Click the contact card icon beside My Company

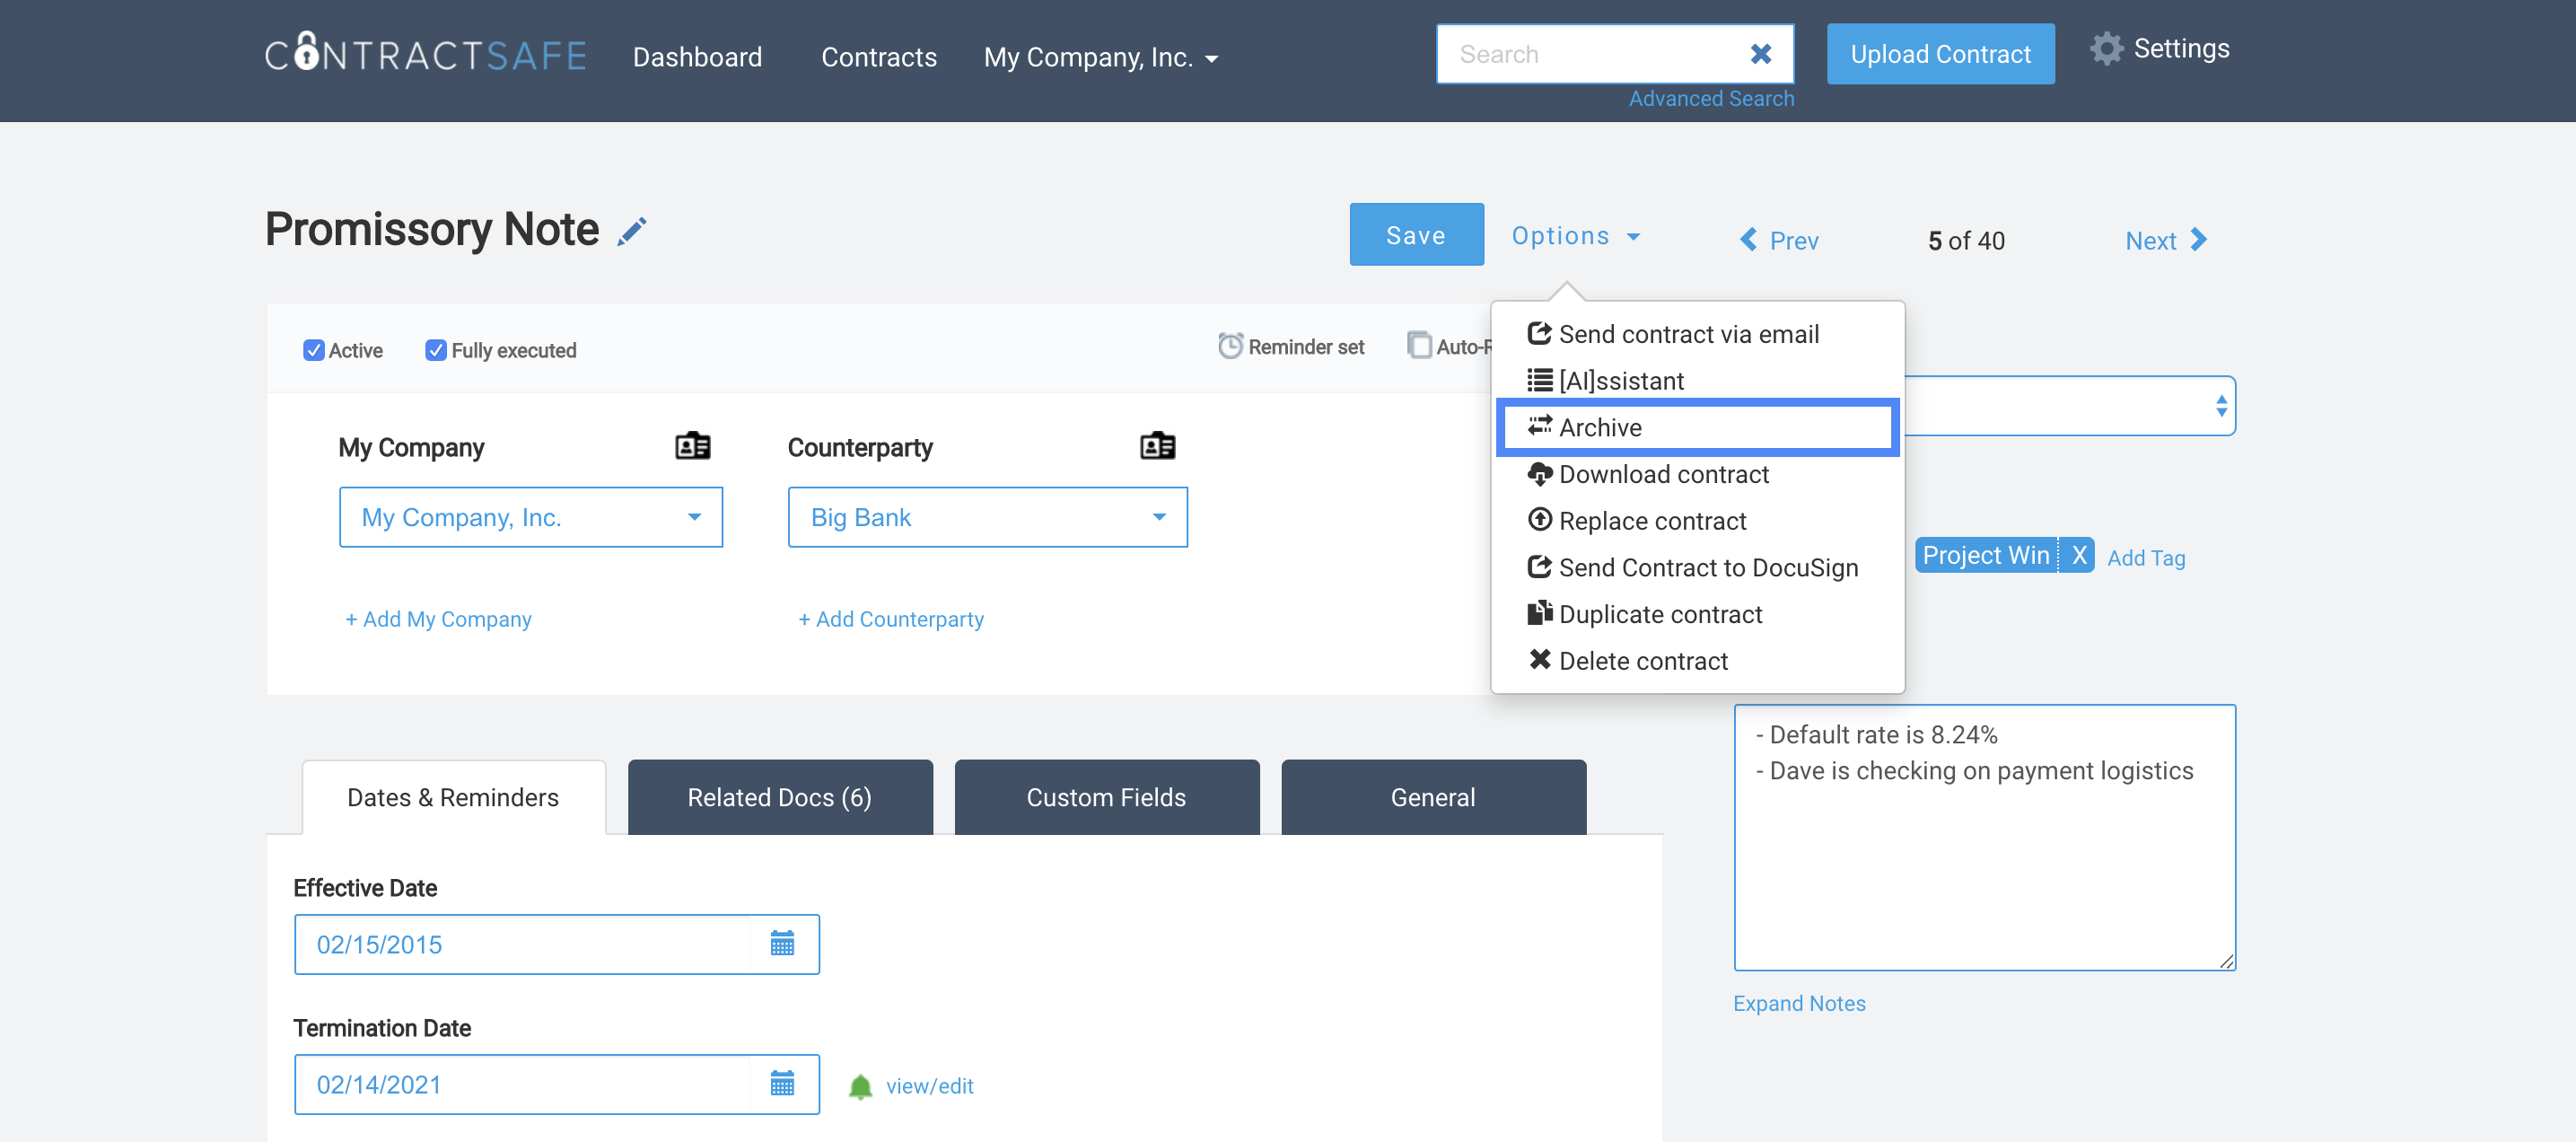[694, 446]
